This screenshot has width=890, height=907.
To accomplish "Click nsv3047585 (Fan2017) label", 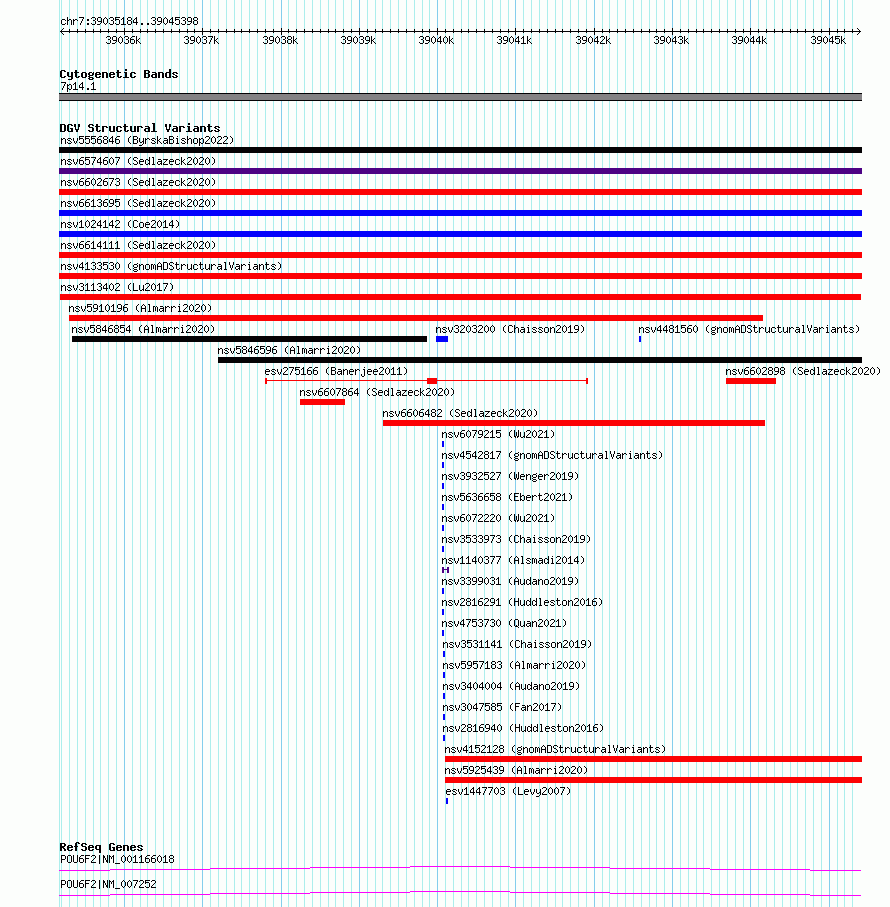I will coord(502,708).
